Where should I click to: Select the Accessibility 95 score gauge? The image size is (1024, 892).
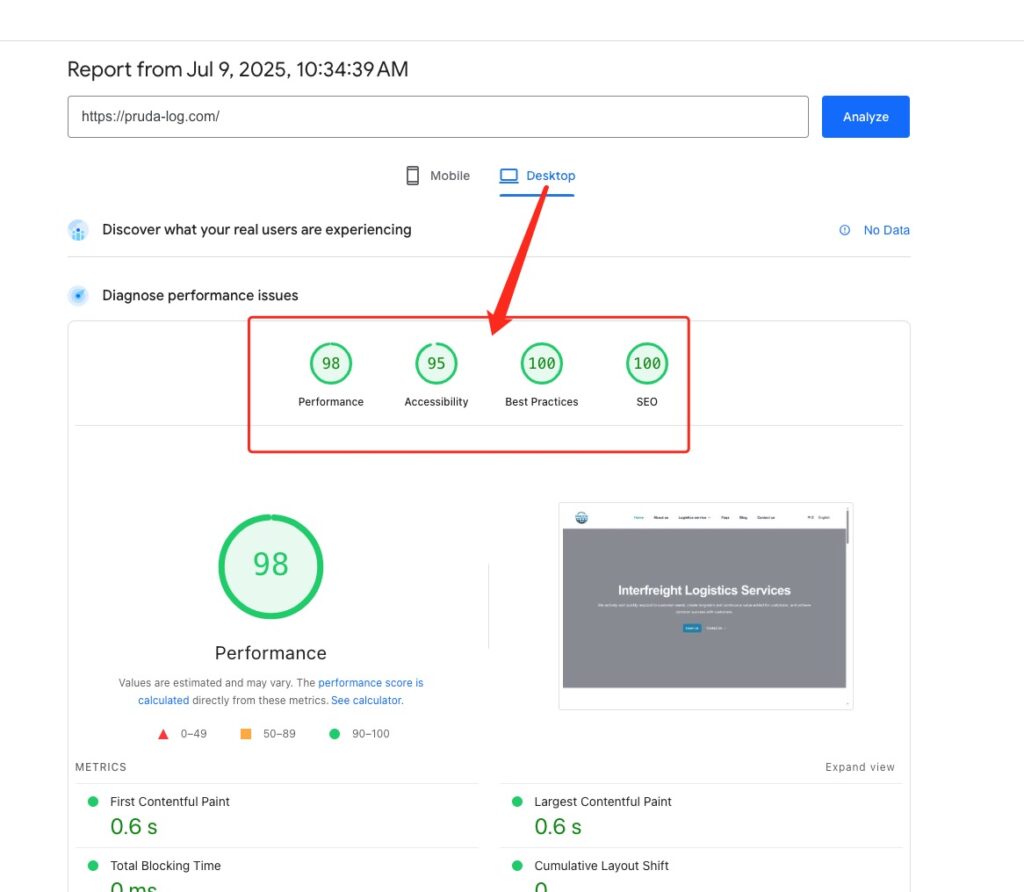(x=435, y=363)
